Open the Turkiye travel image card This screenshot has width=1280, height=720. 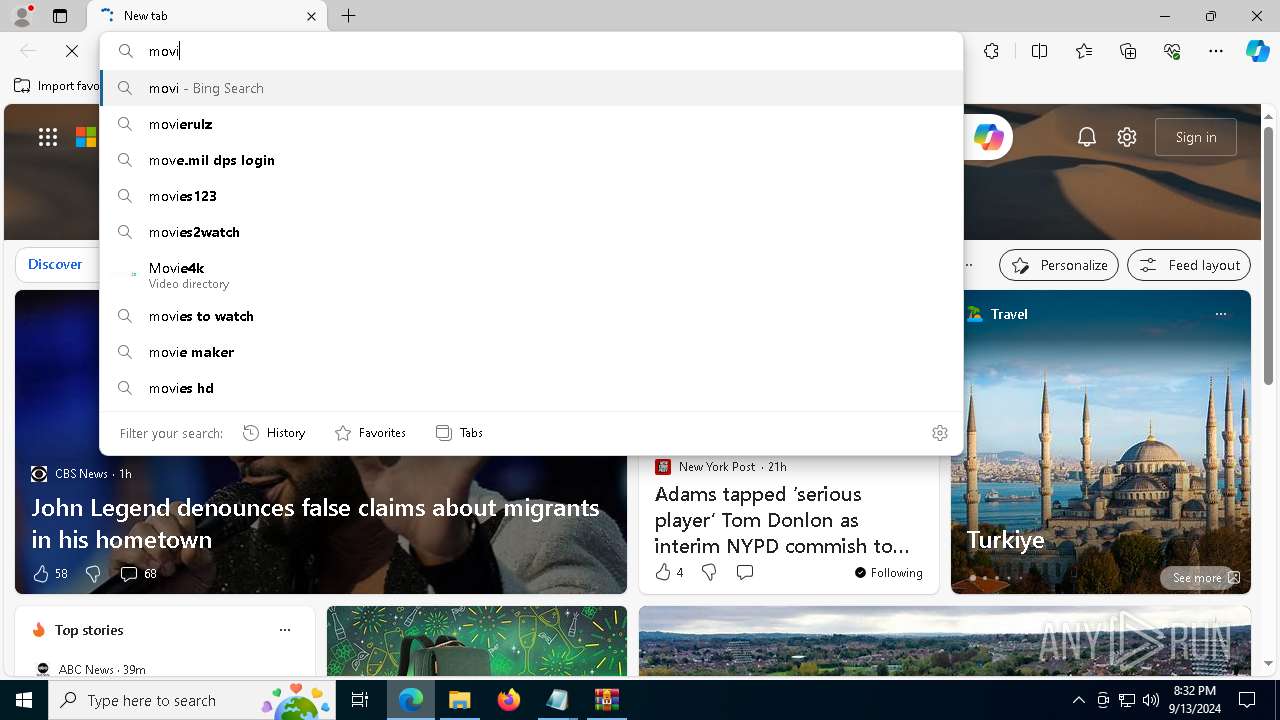[1101, 442]
